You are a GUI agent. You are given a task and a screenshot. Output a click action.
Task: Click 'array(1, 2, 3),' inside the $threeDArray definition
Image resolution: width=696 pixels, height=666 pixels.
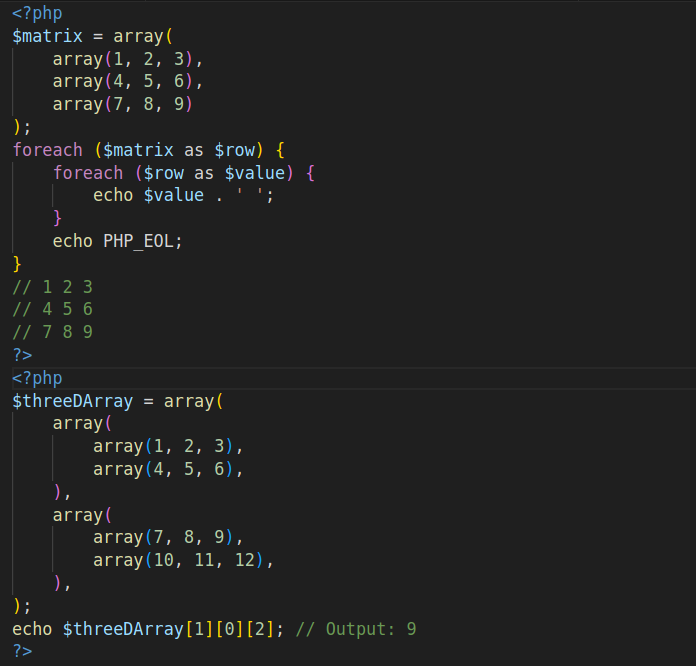[x=168, y=446]
